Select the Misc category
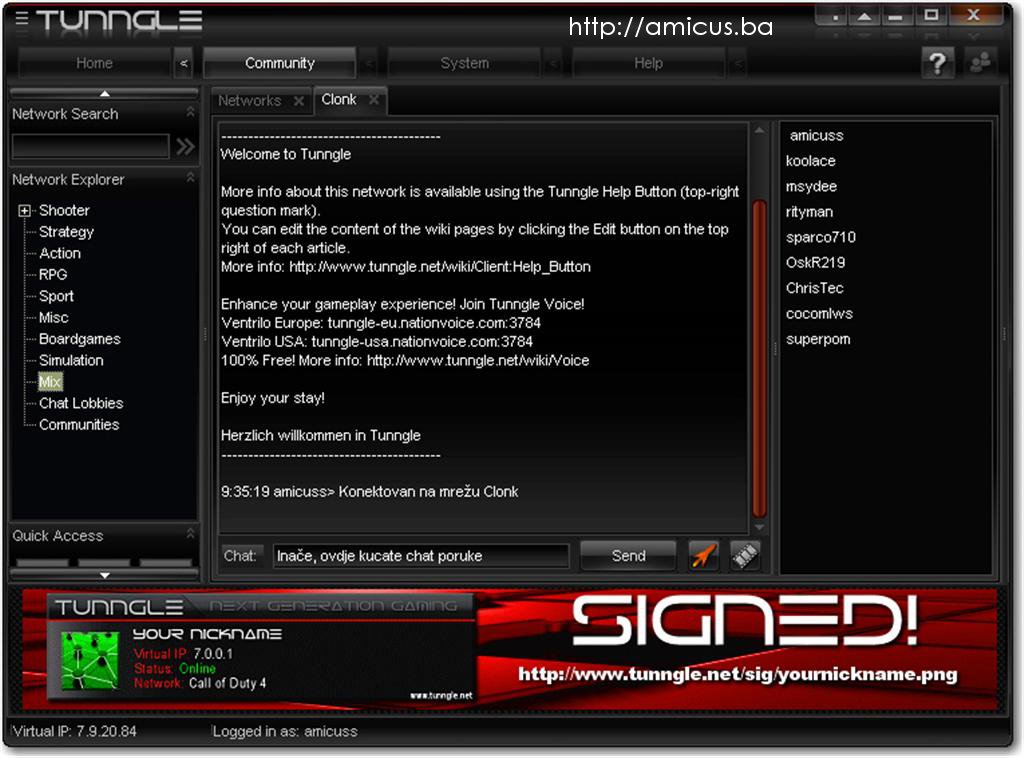 54,318
